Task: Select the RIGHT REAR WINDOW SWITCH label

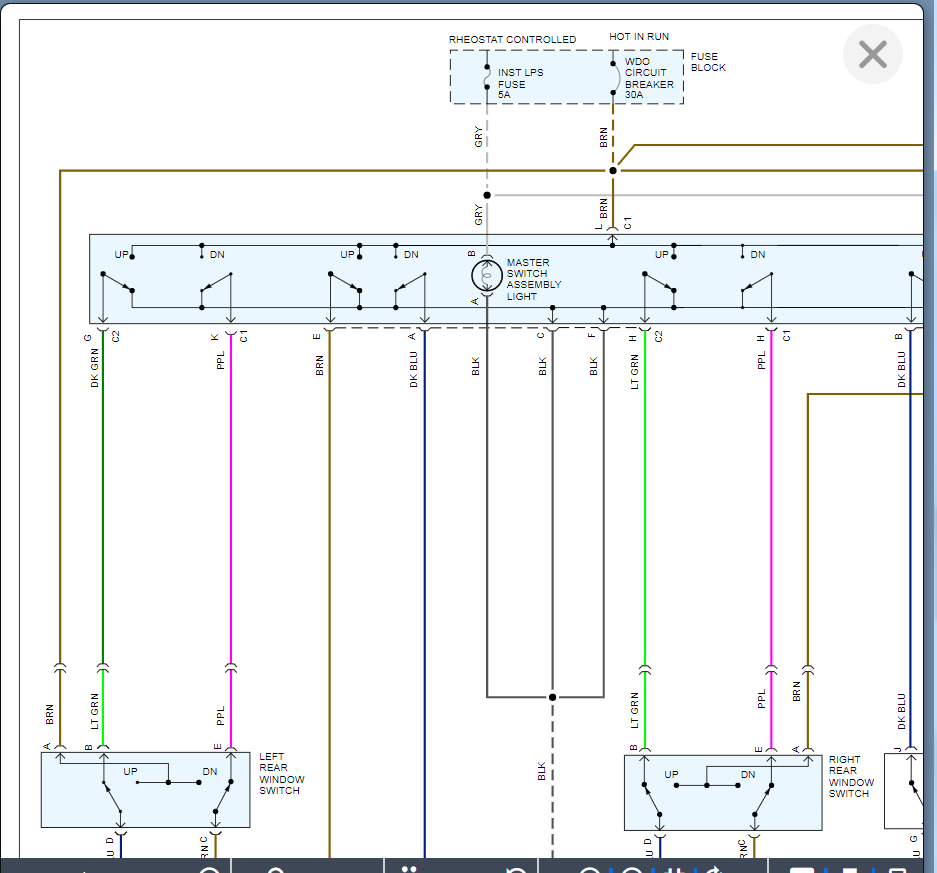Action: coord(851,777)
